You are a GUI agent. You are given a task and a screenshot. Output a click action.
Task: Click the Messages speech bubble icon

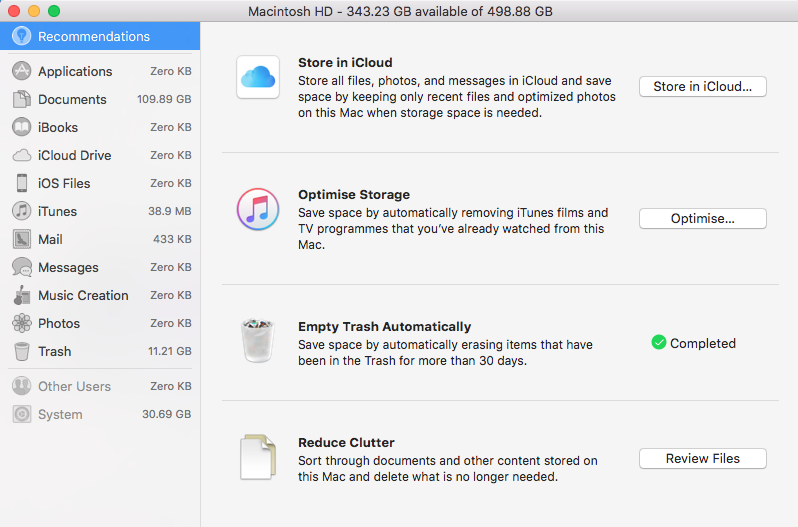(21, 267)
